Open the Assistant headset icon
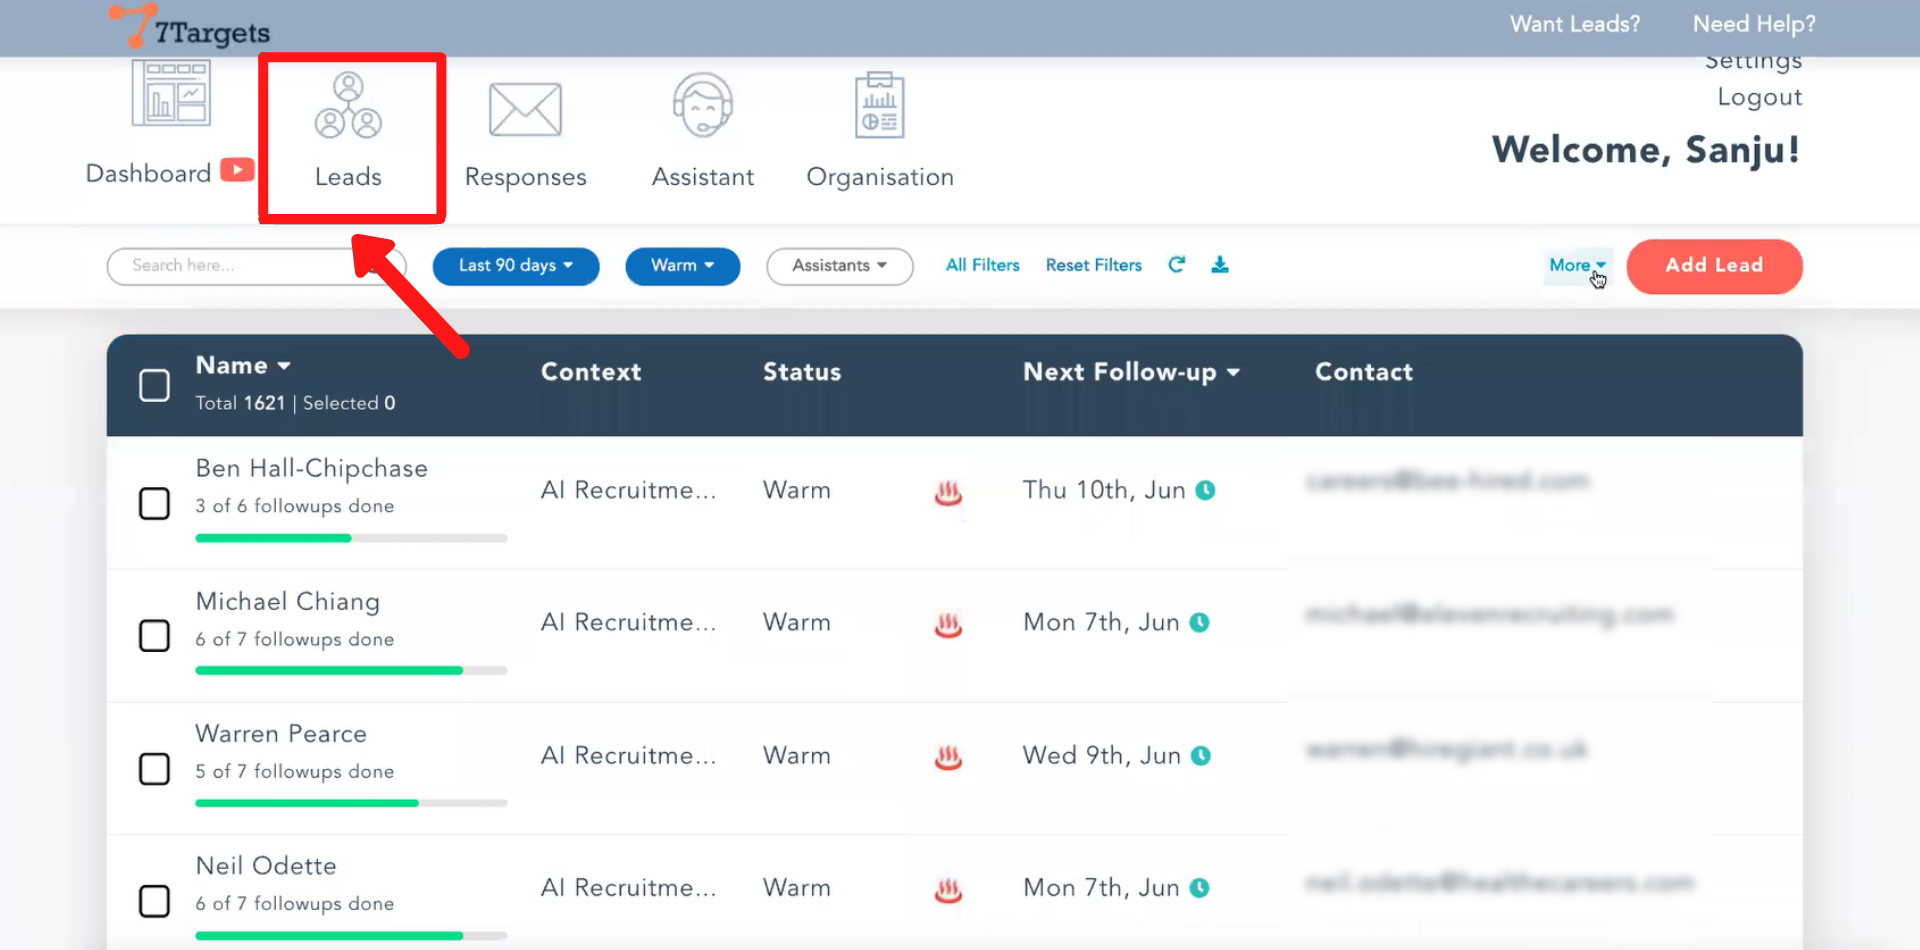This screenshot has height=950, width=1920. (x=703, y=105)
